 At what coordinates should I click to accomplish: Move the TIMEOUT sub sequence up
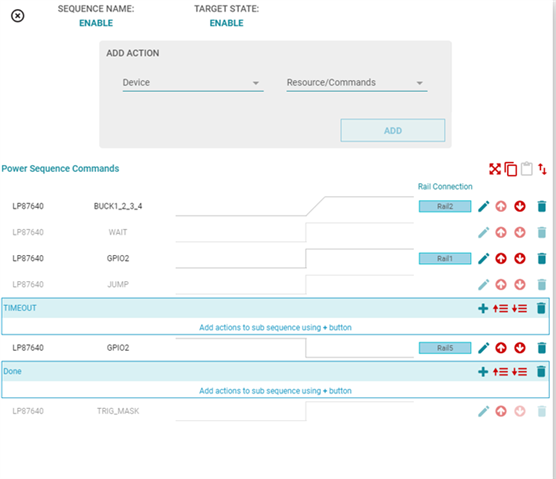coord(500,308)
